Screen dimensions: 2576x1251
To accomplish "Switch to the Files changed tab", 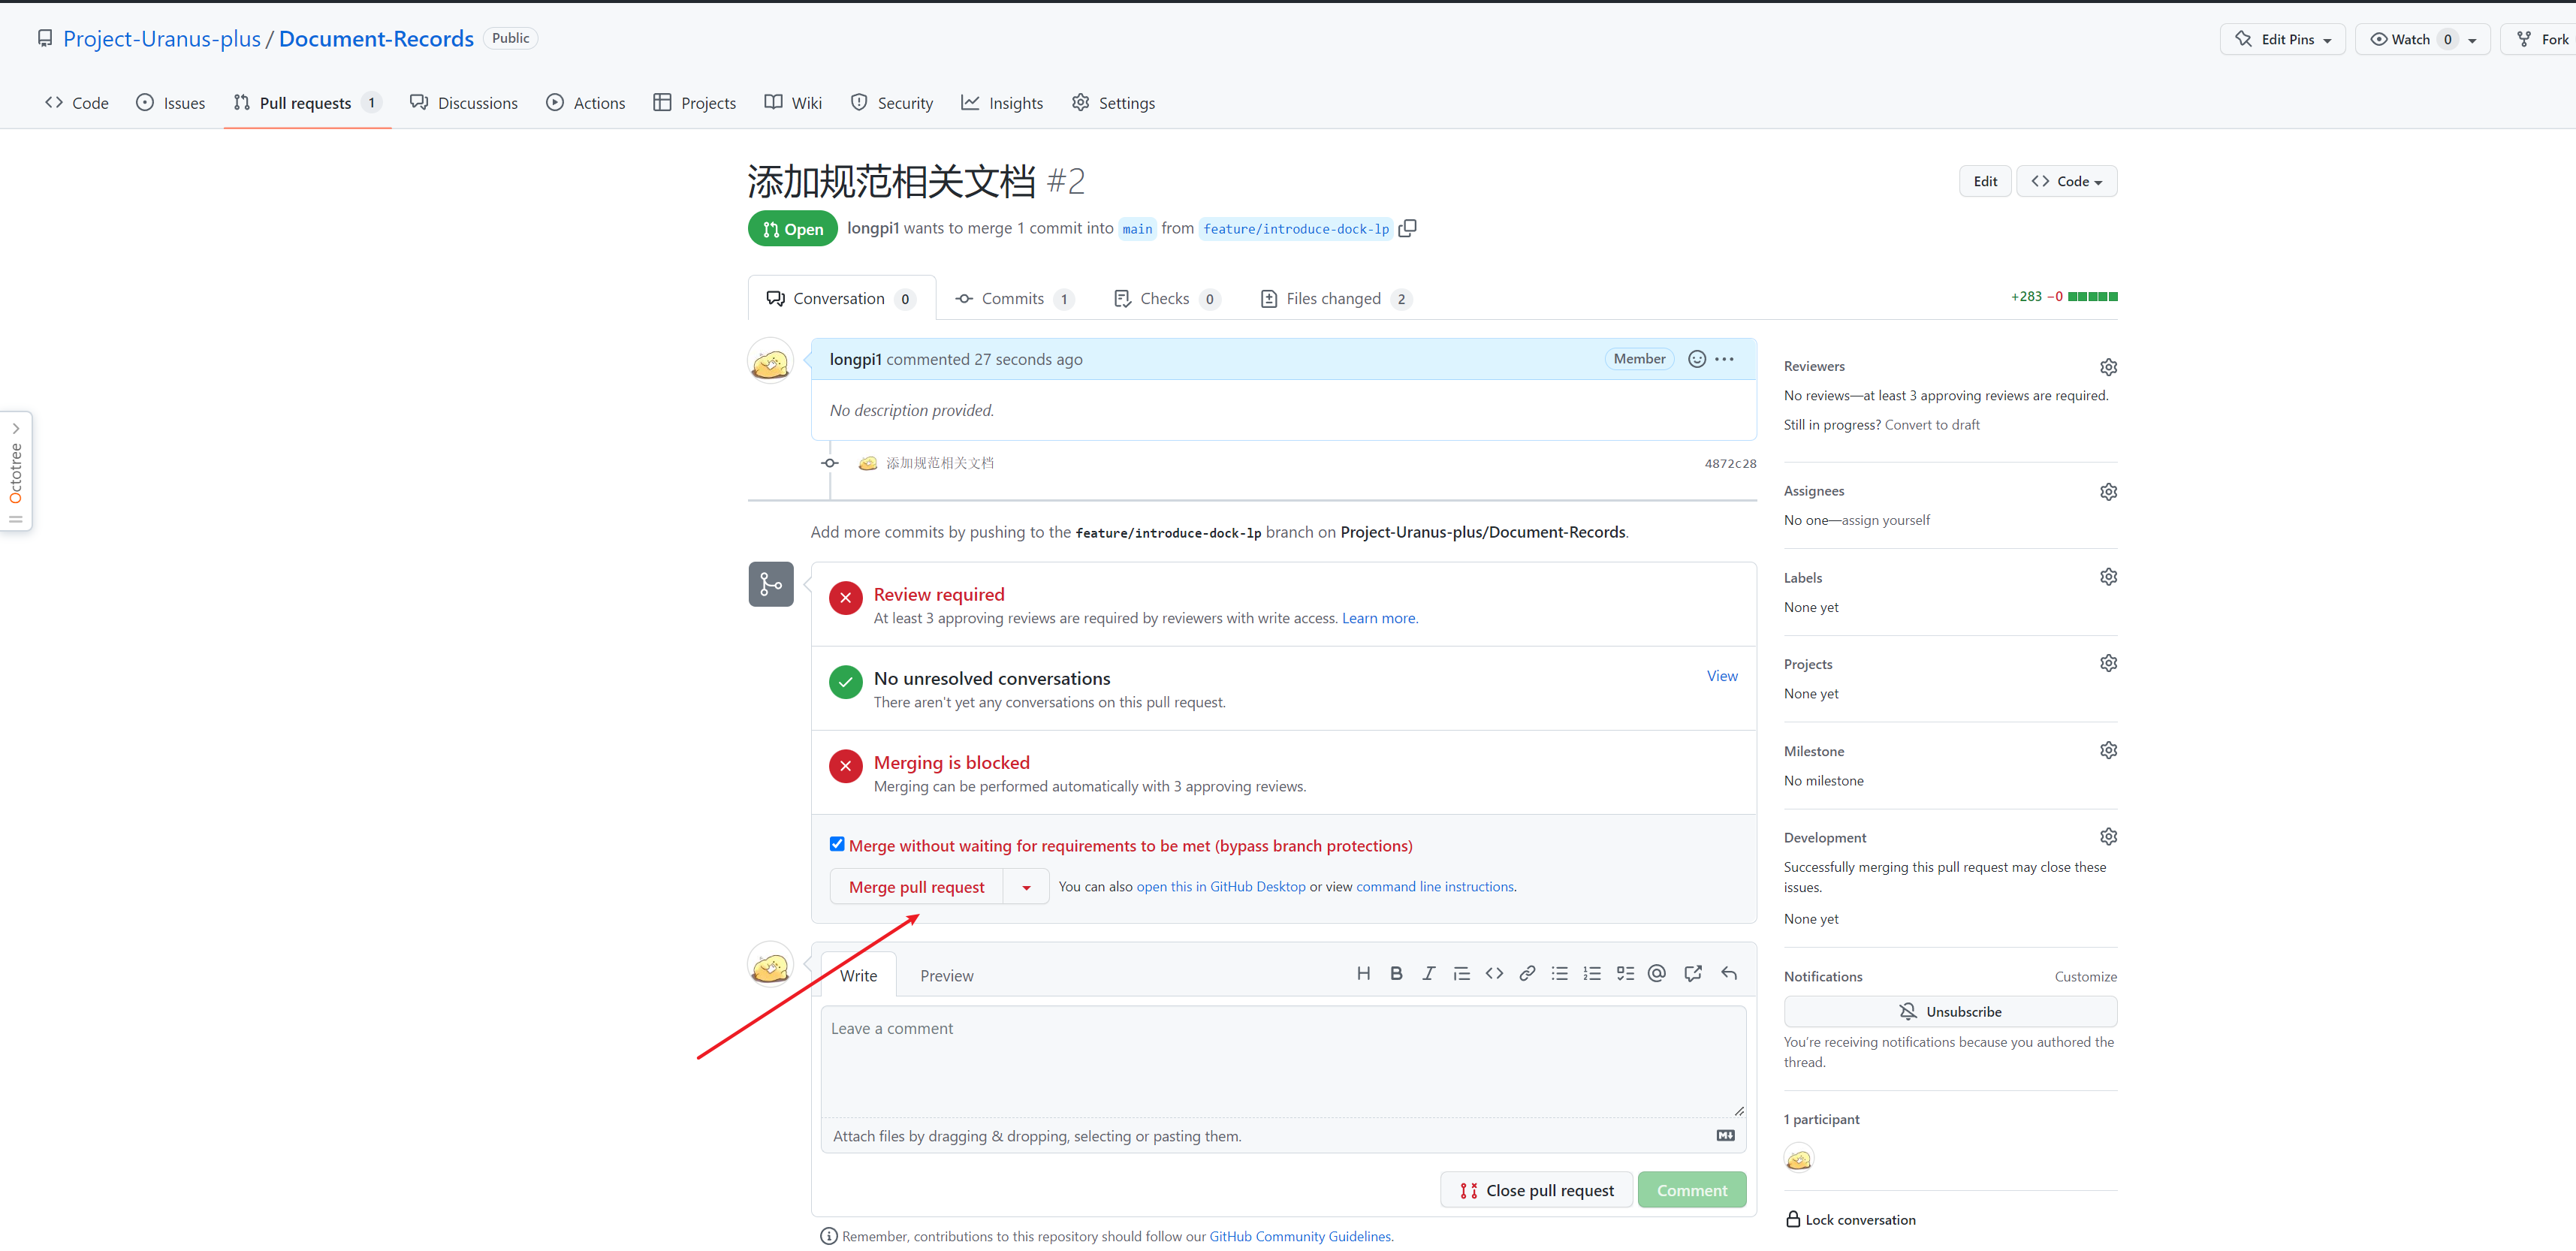I will 1333,299.
